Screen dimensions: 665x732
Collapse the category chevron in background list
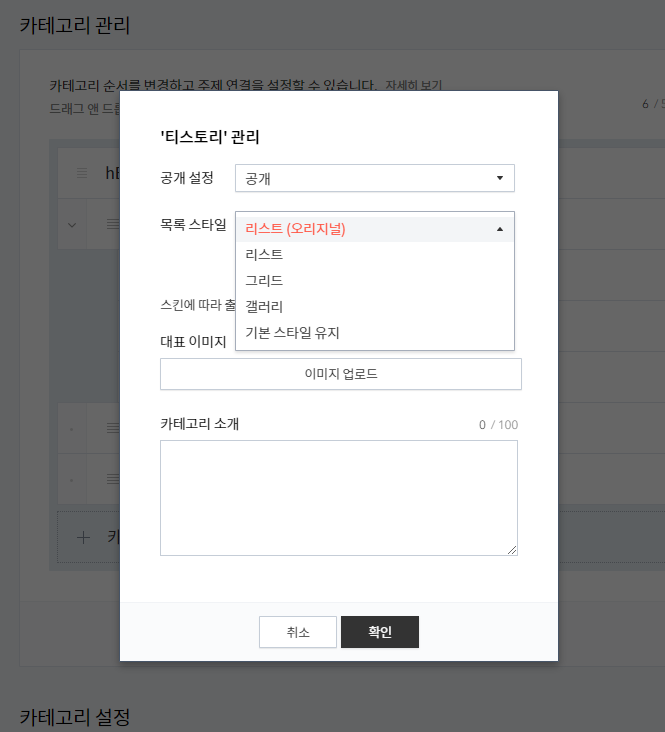click(72, 225)
